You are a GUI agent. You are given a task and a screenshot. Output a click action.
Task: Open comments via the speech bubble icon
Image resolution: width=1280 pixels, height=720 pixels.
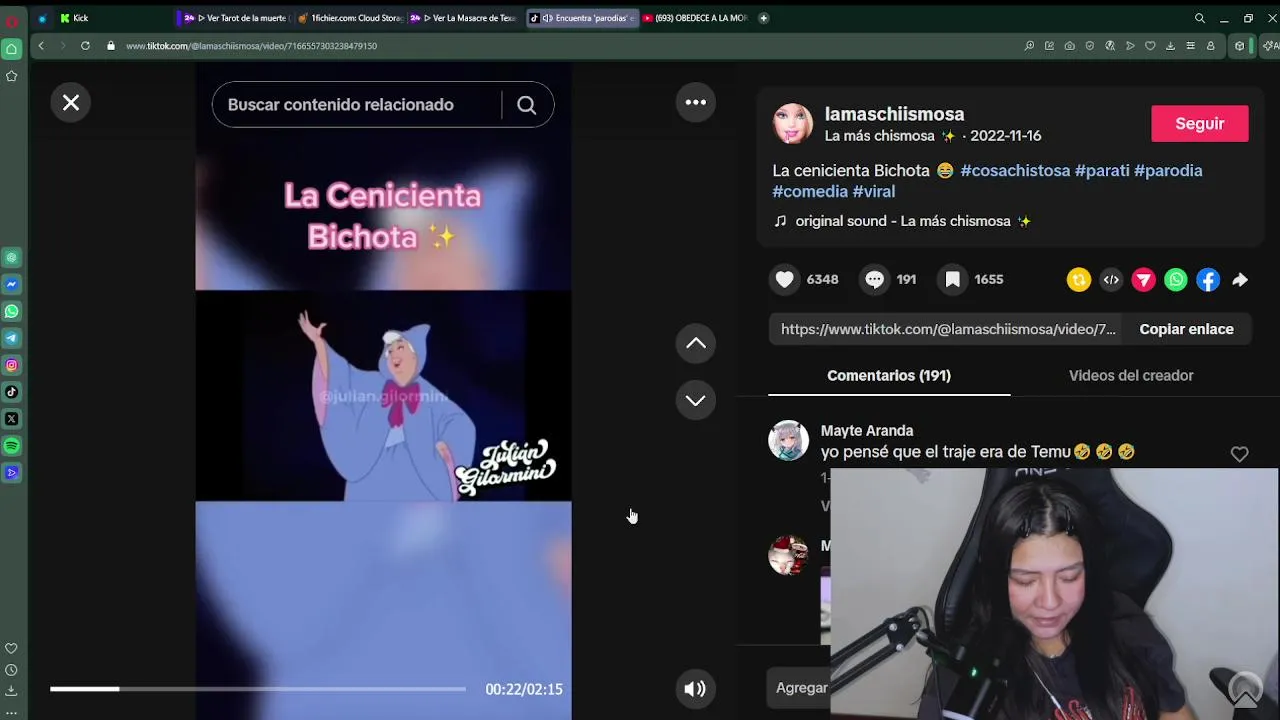(x=875, y=280)
